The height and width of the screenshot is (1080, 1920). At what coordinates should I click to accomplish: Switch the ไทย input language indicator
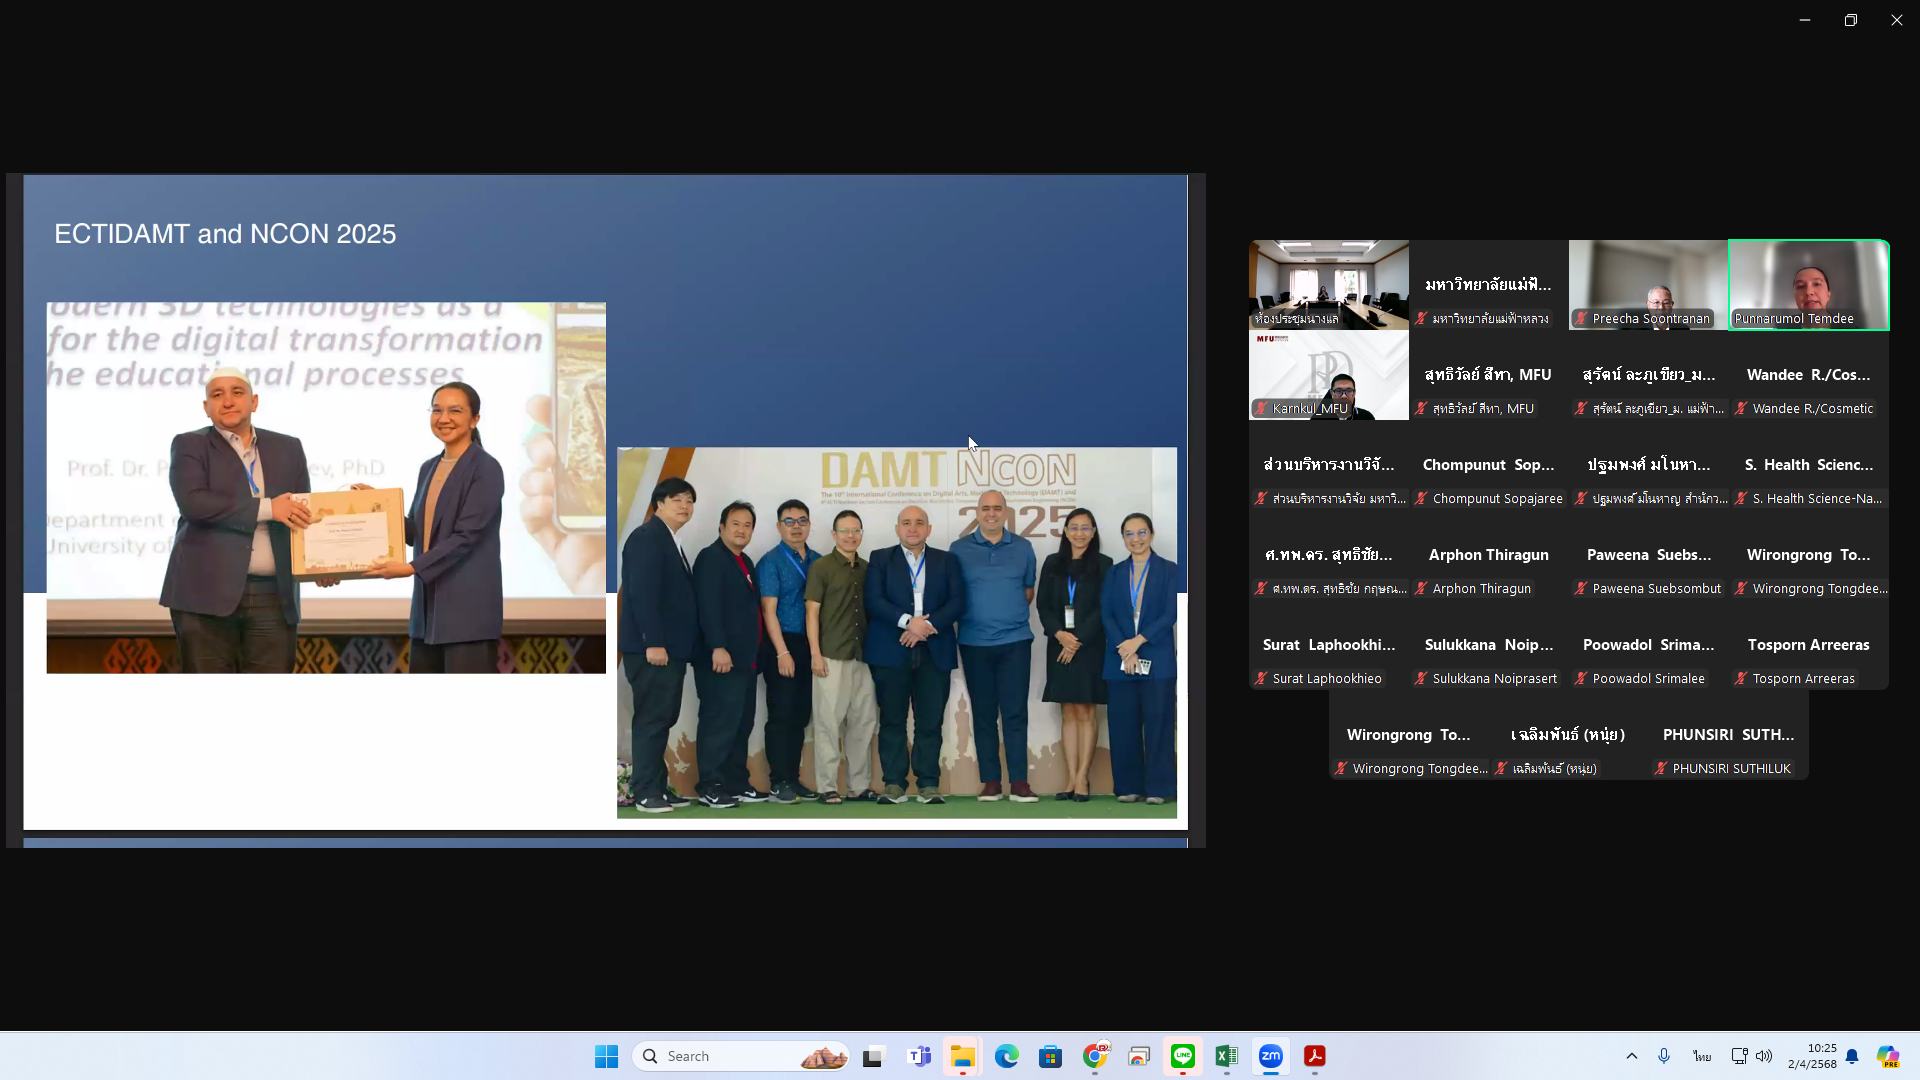click(1701, 1056)
